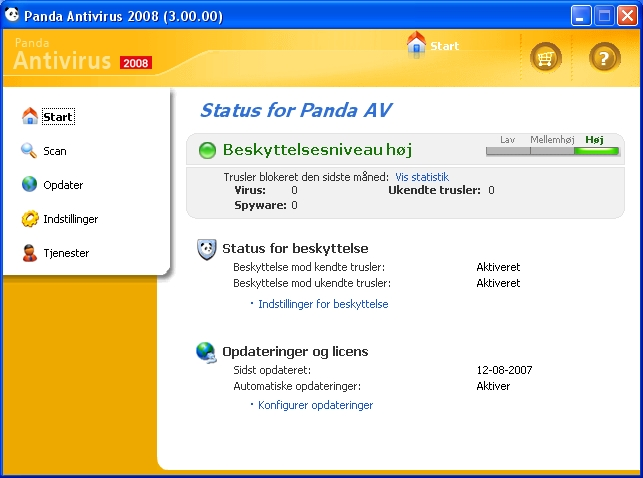
Task: Open the Vis statistik link
Action: (422, 177)
